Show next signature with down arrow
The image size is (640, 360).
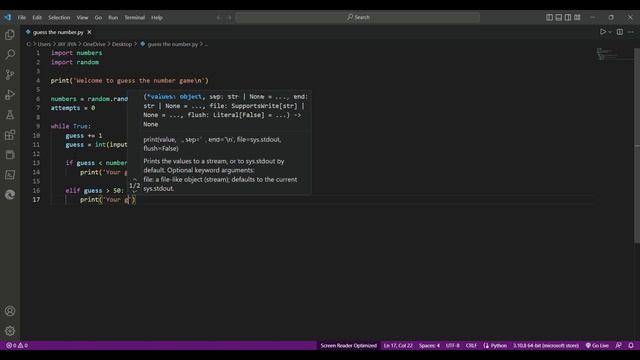click(135, 191)
